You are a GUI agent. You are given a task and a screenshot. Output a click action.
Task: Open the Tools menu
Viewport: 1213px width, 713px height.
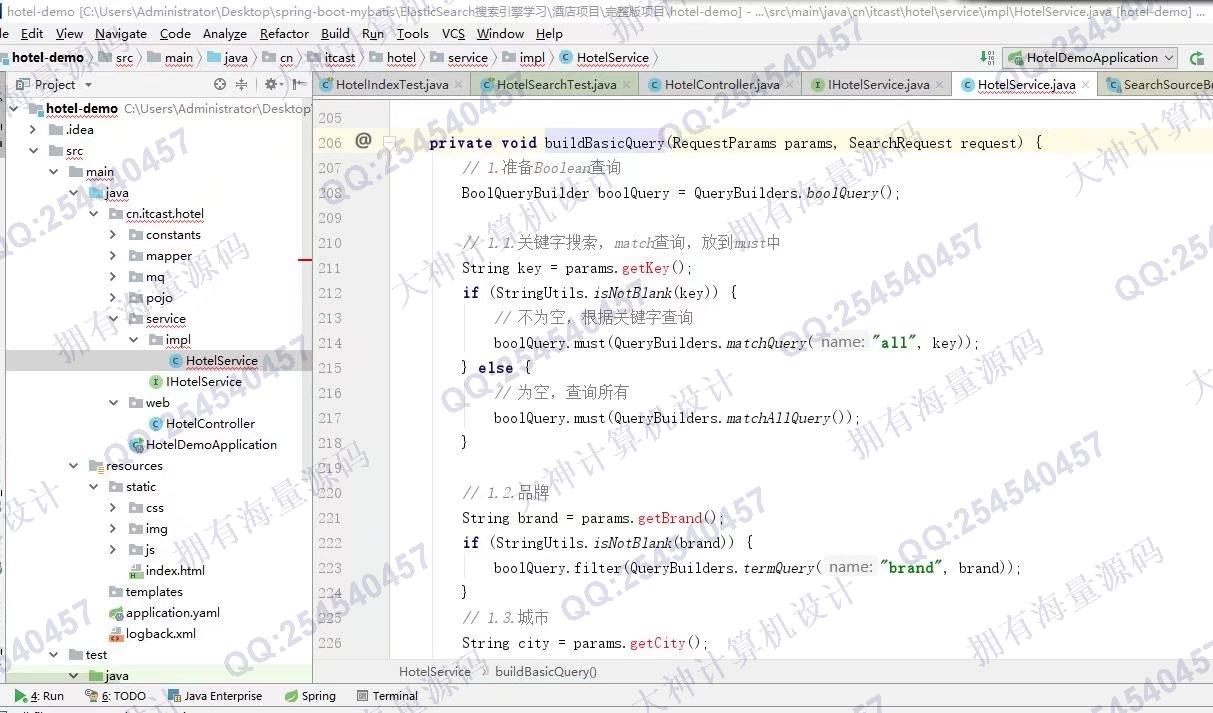(x=413, y=33)
